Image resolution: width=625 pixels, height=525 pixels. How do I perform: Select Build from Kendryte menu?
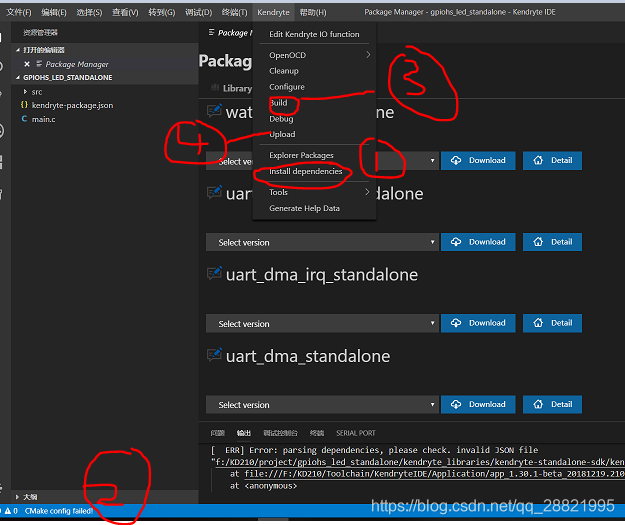pyautogui.click(x=314, y=103)
